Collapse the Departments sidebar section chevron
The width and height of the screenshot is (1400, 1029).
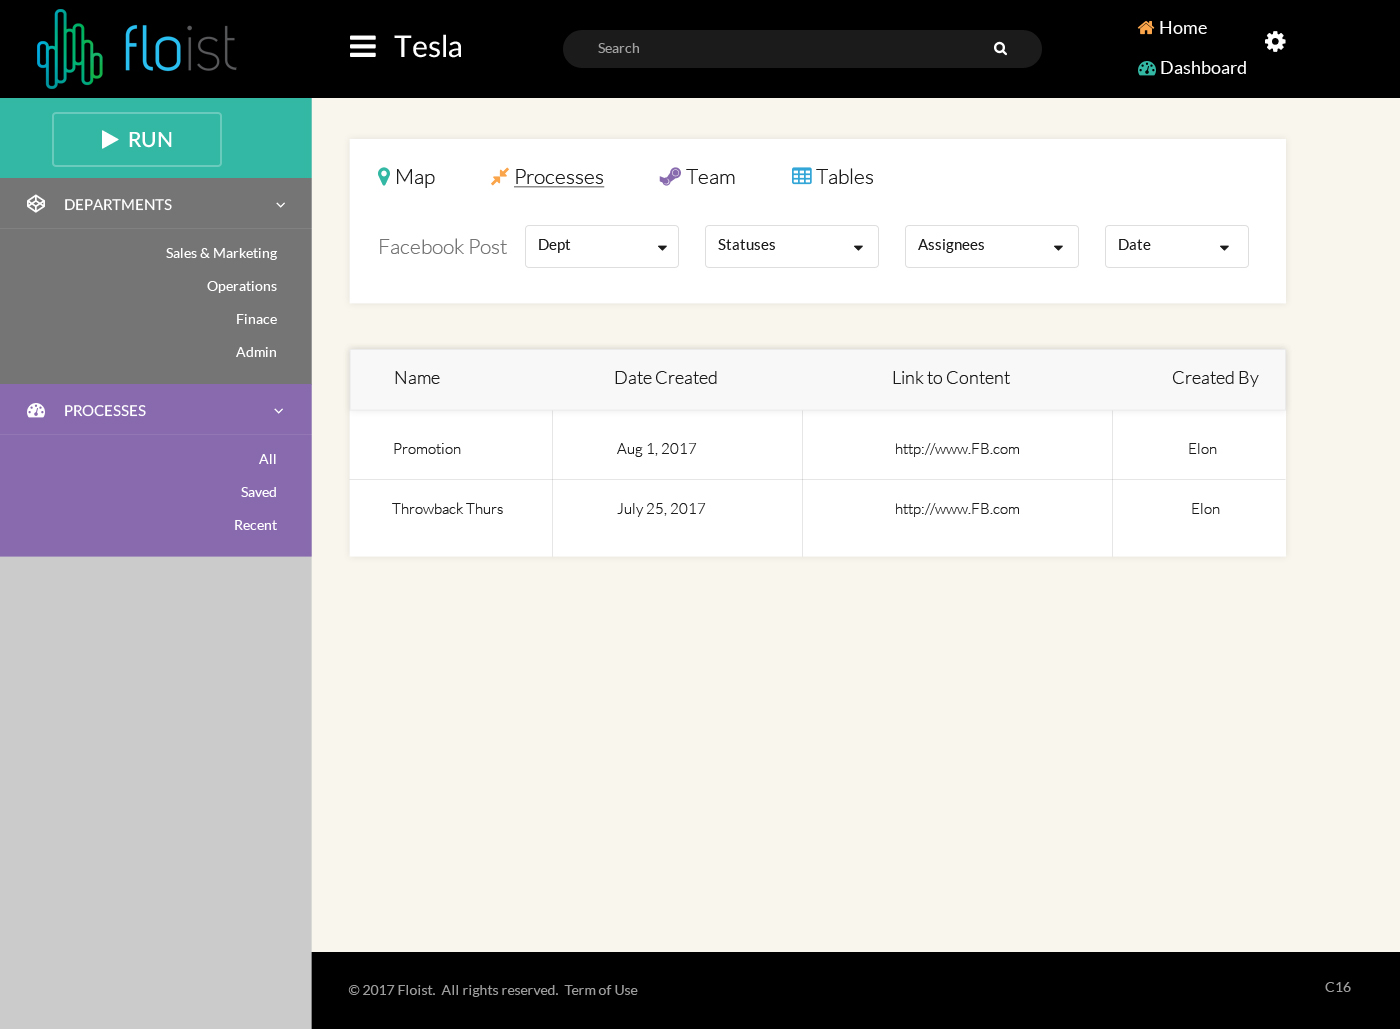[x=281, y=205]
